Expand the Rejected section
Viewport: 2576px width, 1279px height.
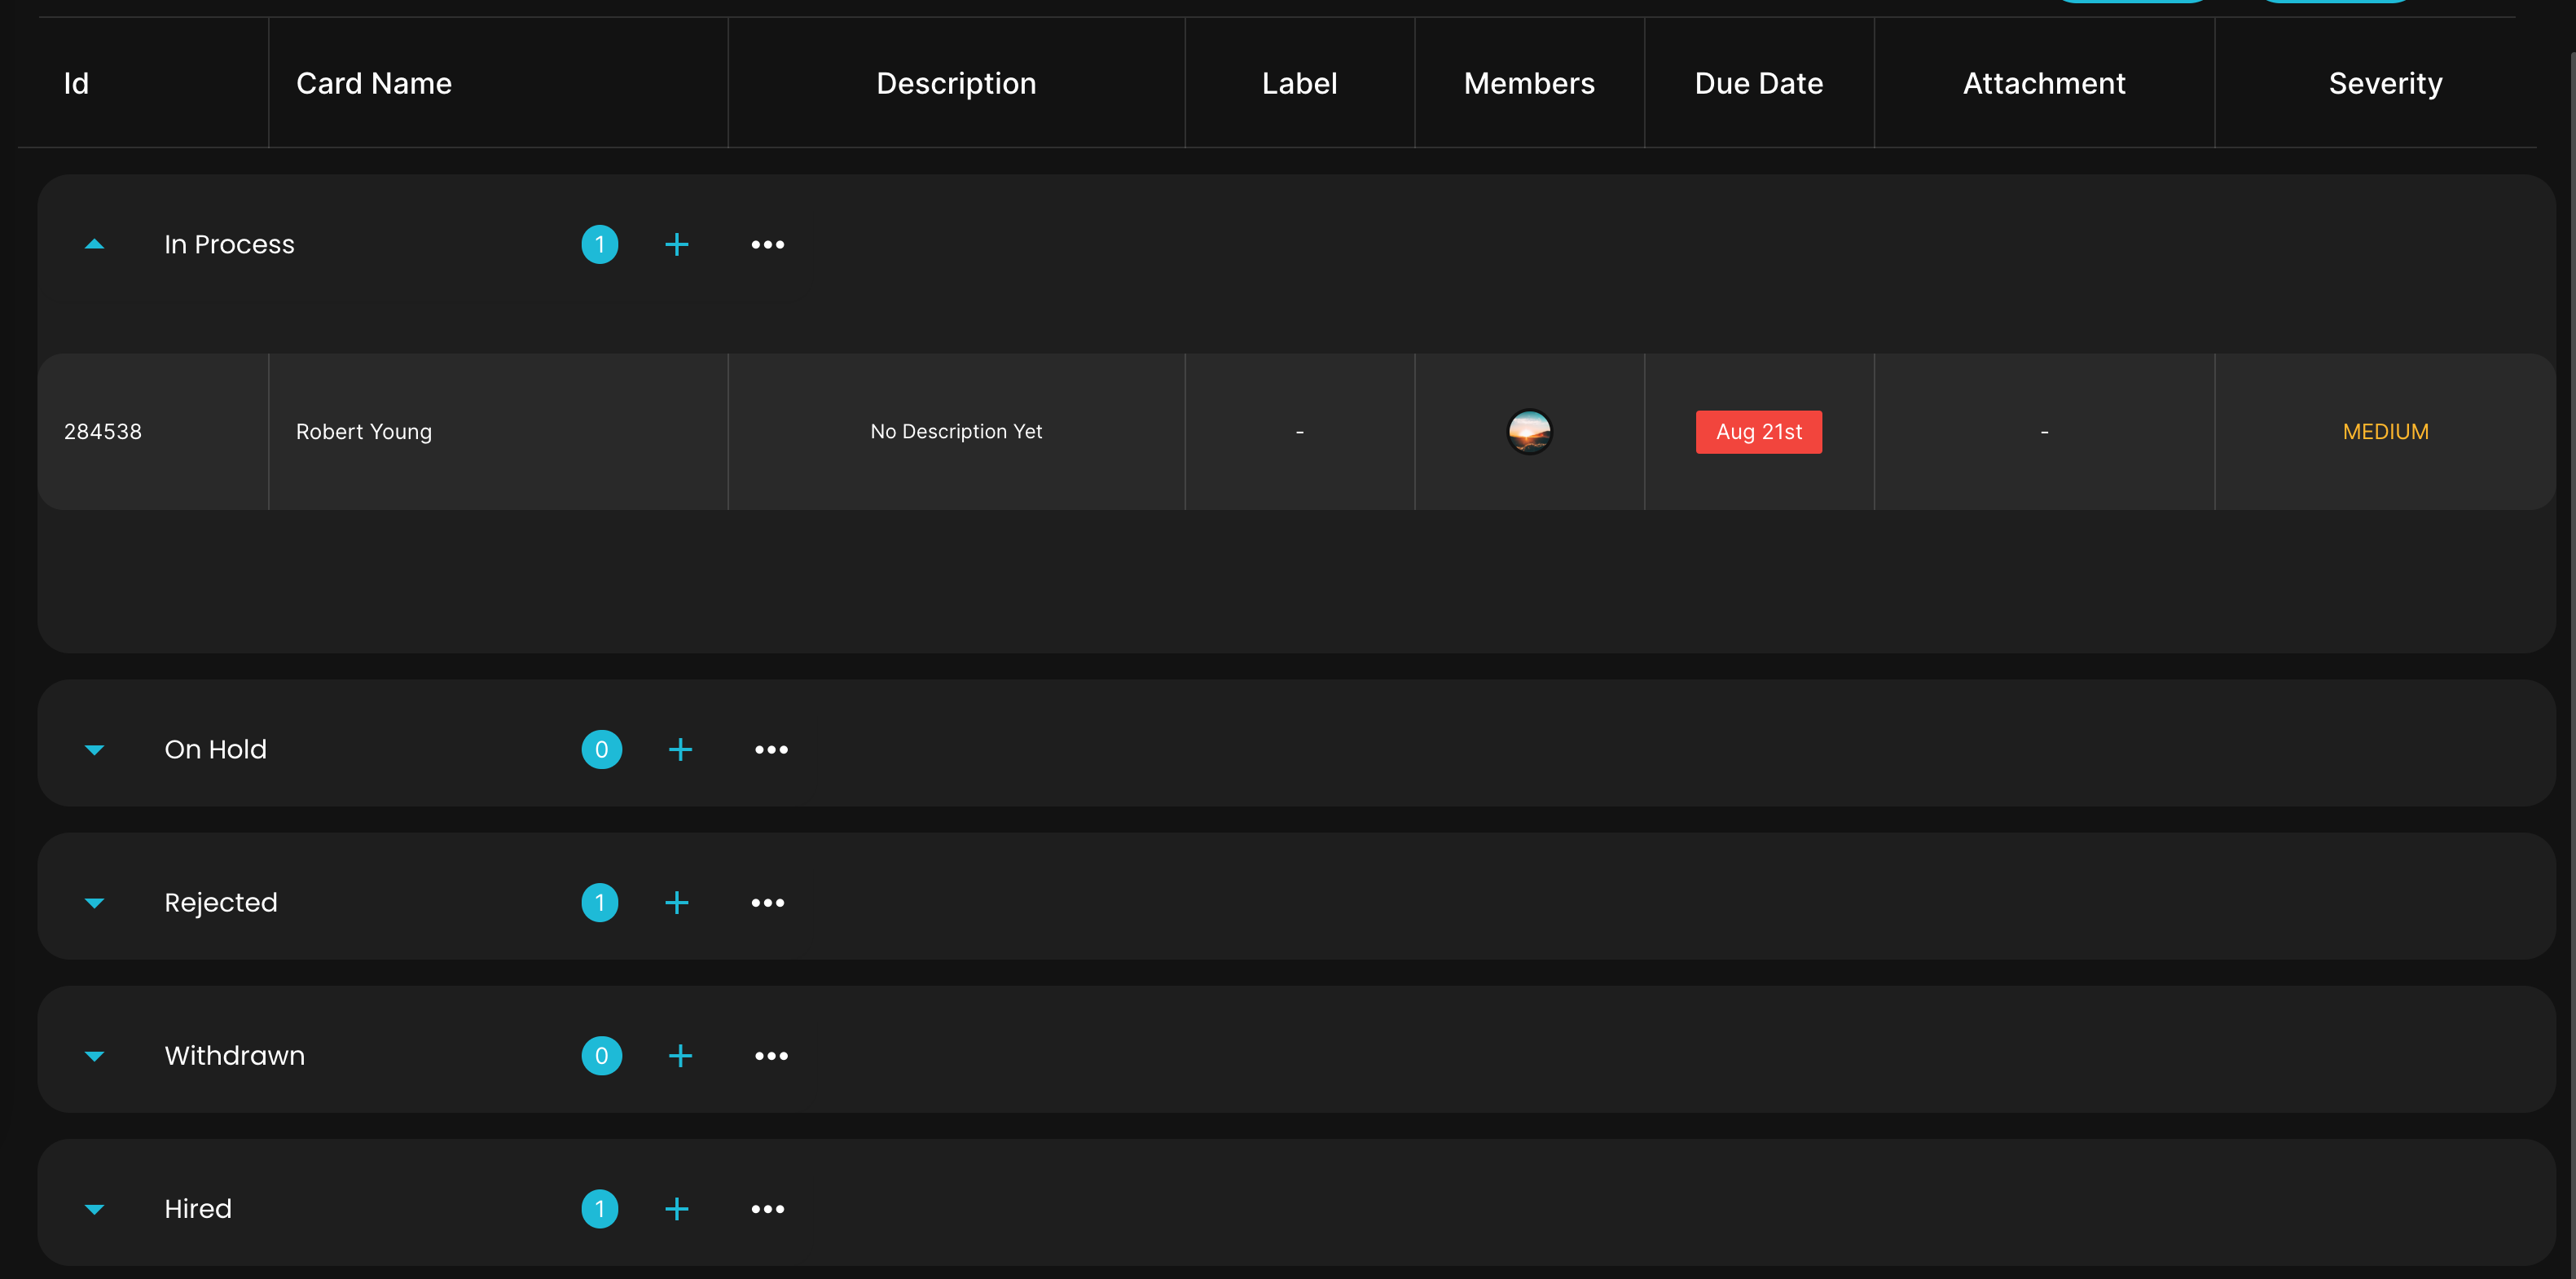[95, 903]
